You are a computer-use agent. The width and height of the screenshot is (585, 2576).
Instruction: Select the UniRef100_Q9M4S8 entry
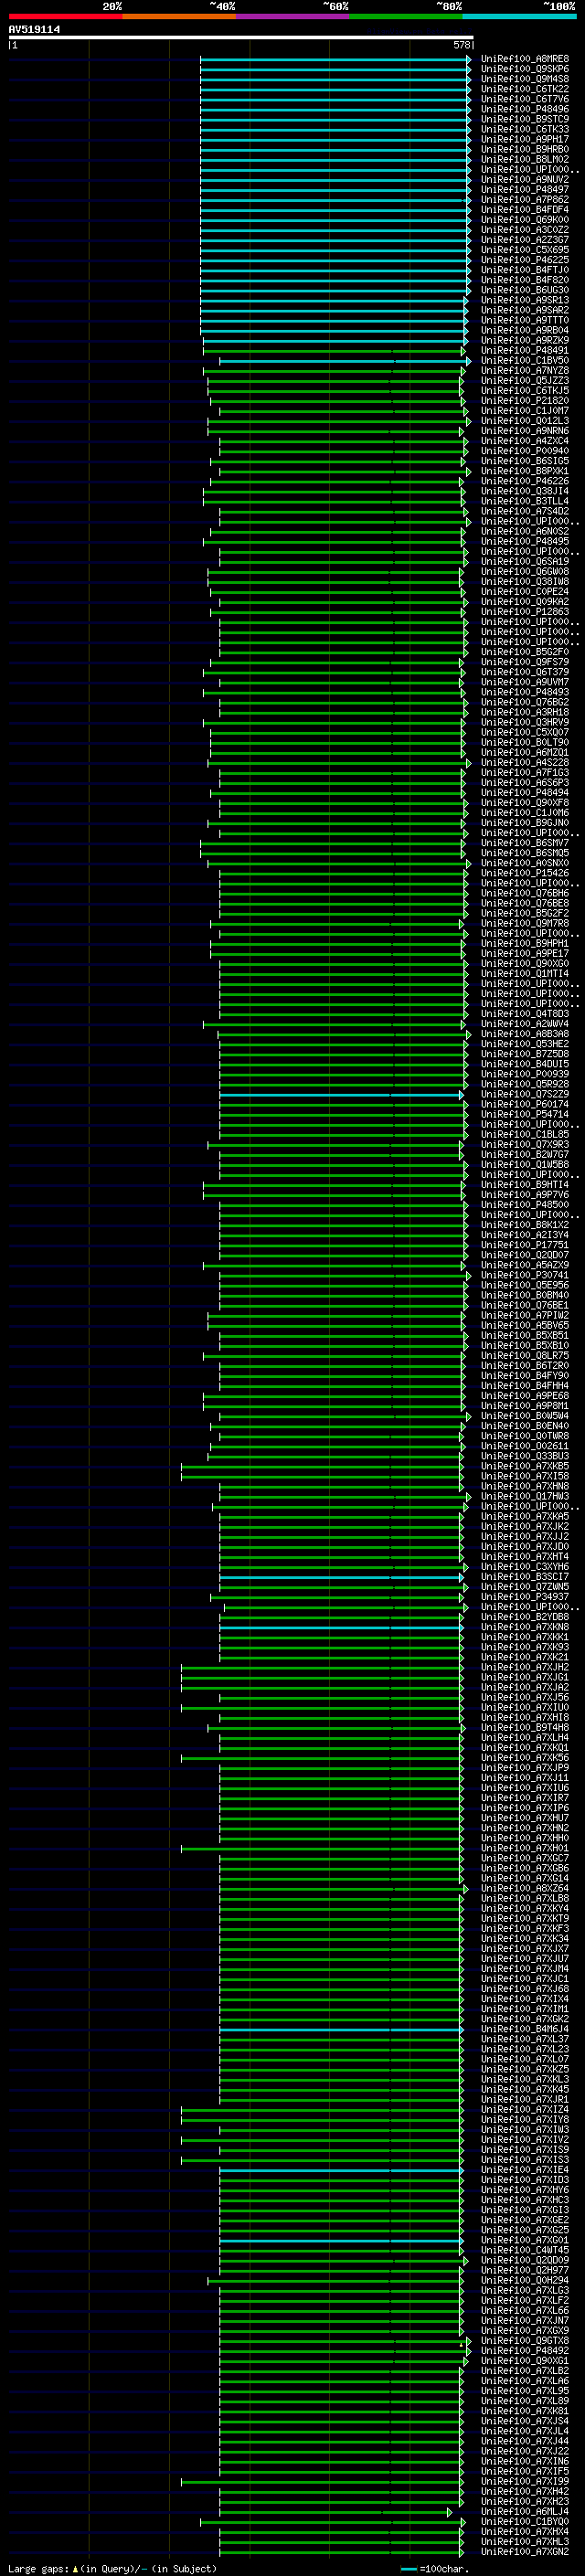coord(524,80)
